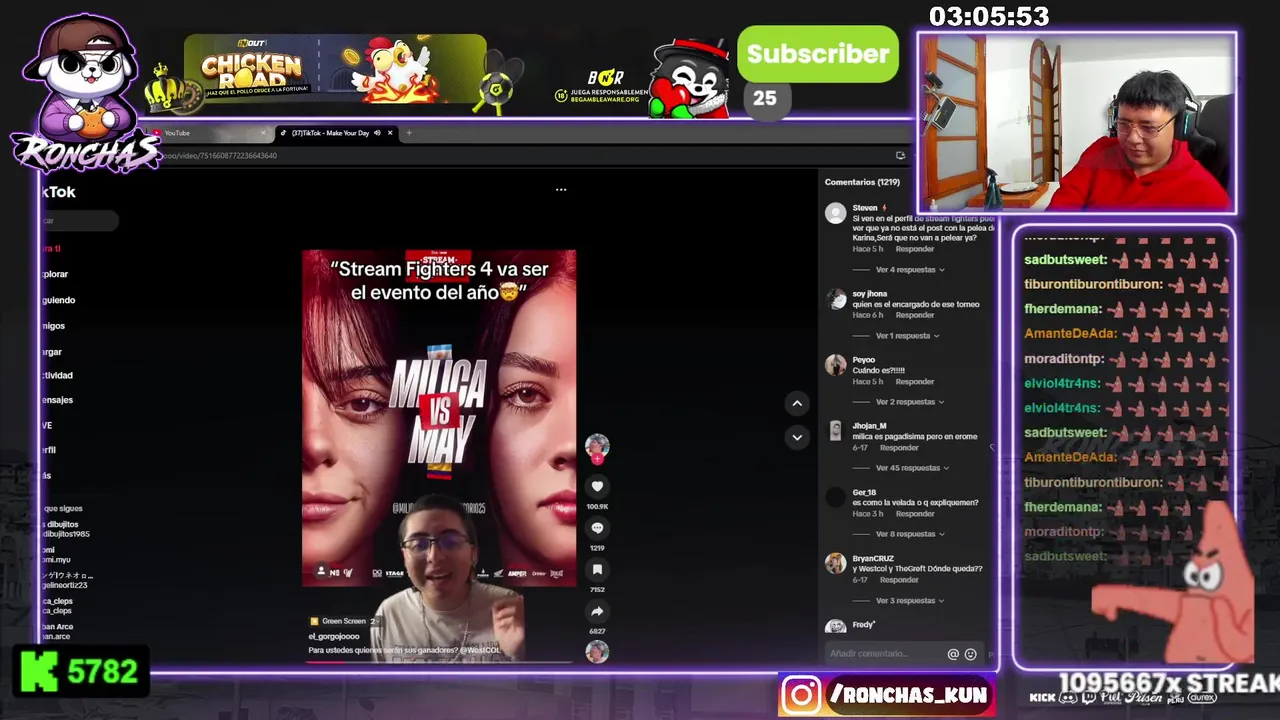Open the Green Screen effect label
Viewport: 1280px width, 720px height.
click(x=344, y=621)
